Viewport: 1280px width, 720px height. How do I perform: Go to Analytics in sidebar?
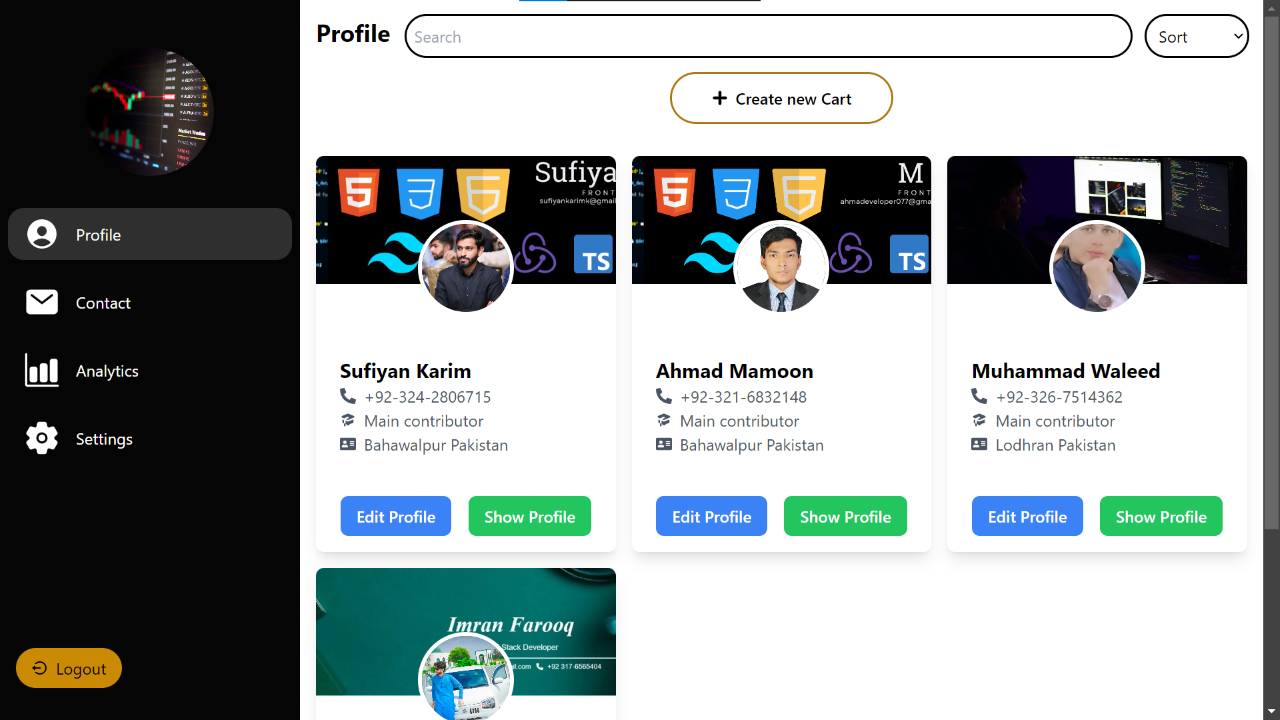(150, 370)
